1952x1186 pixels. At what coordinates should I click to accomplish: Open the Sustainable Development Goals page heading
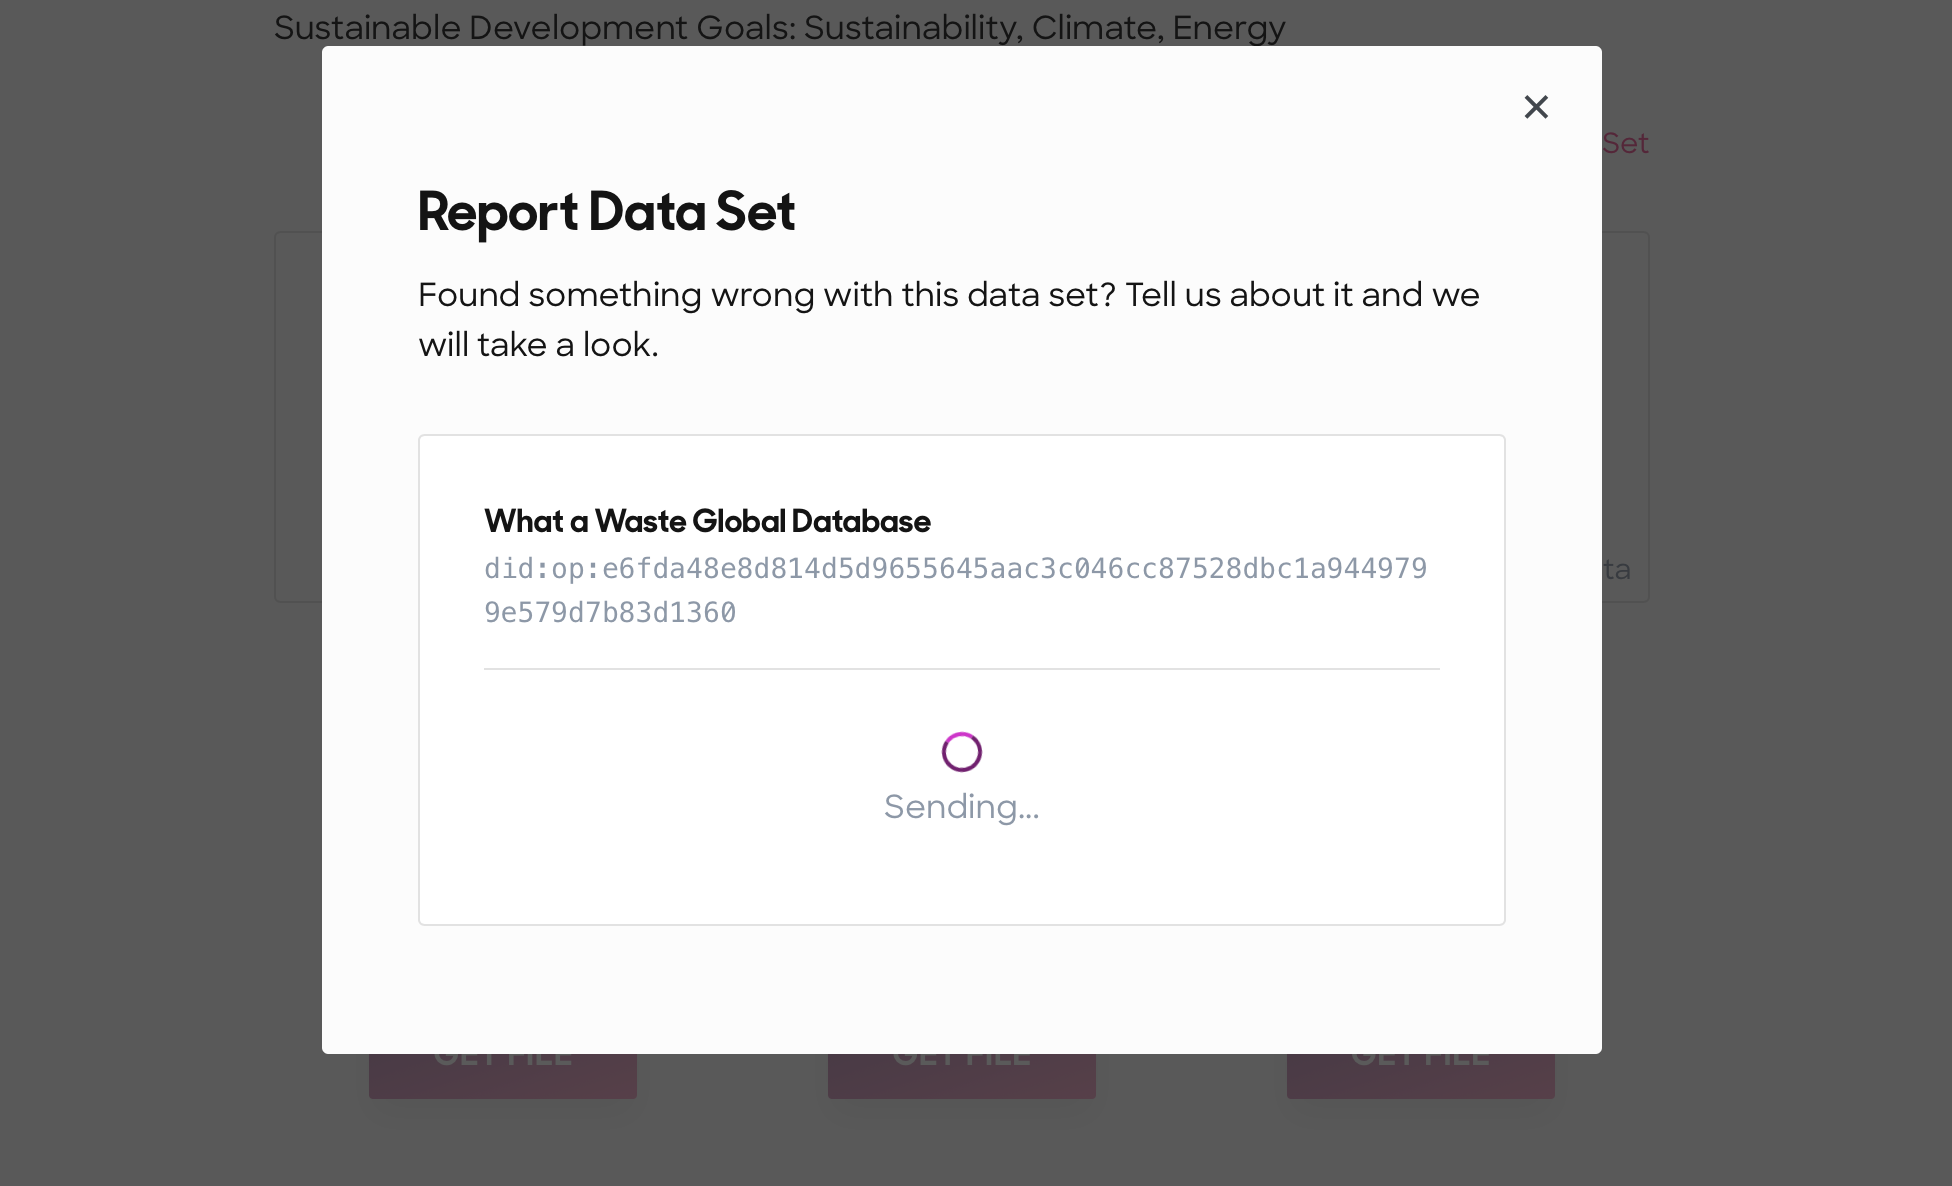[778, 27]
